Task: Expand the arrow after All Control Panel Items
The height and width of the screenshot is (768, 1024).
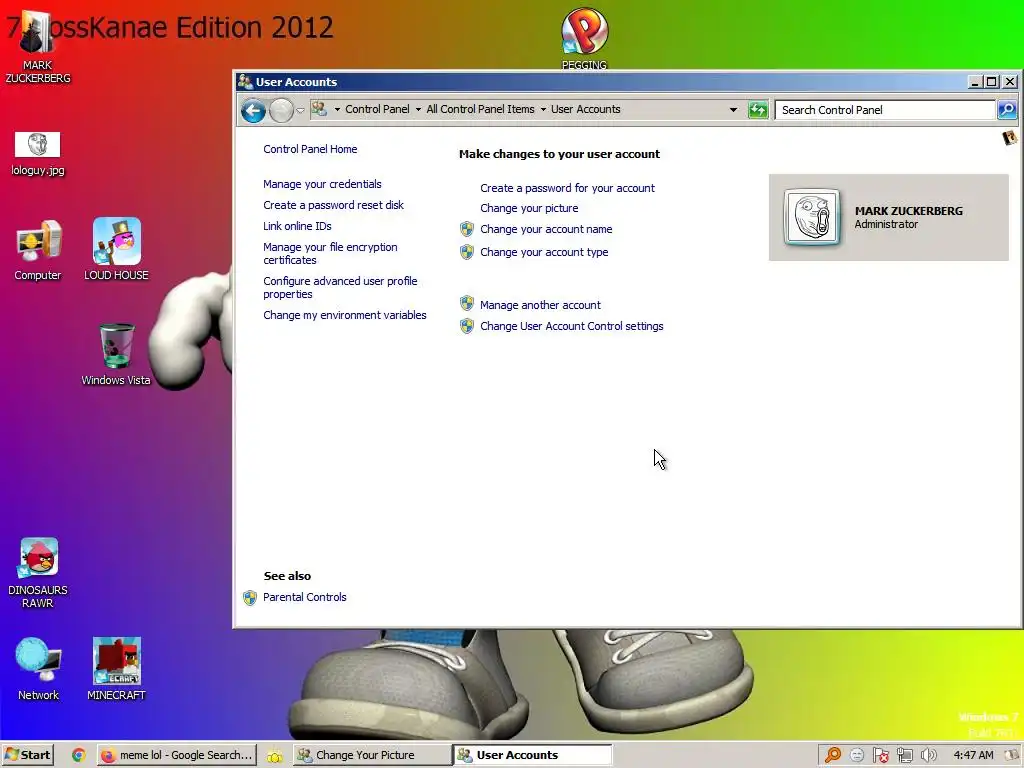Action: click(543, 110)
